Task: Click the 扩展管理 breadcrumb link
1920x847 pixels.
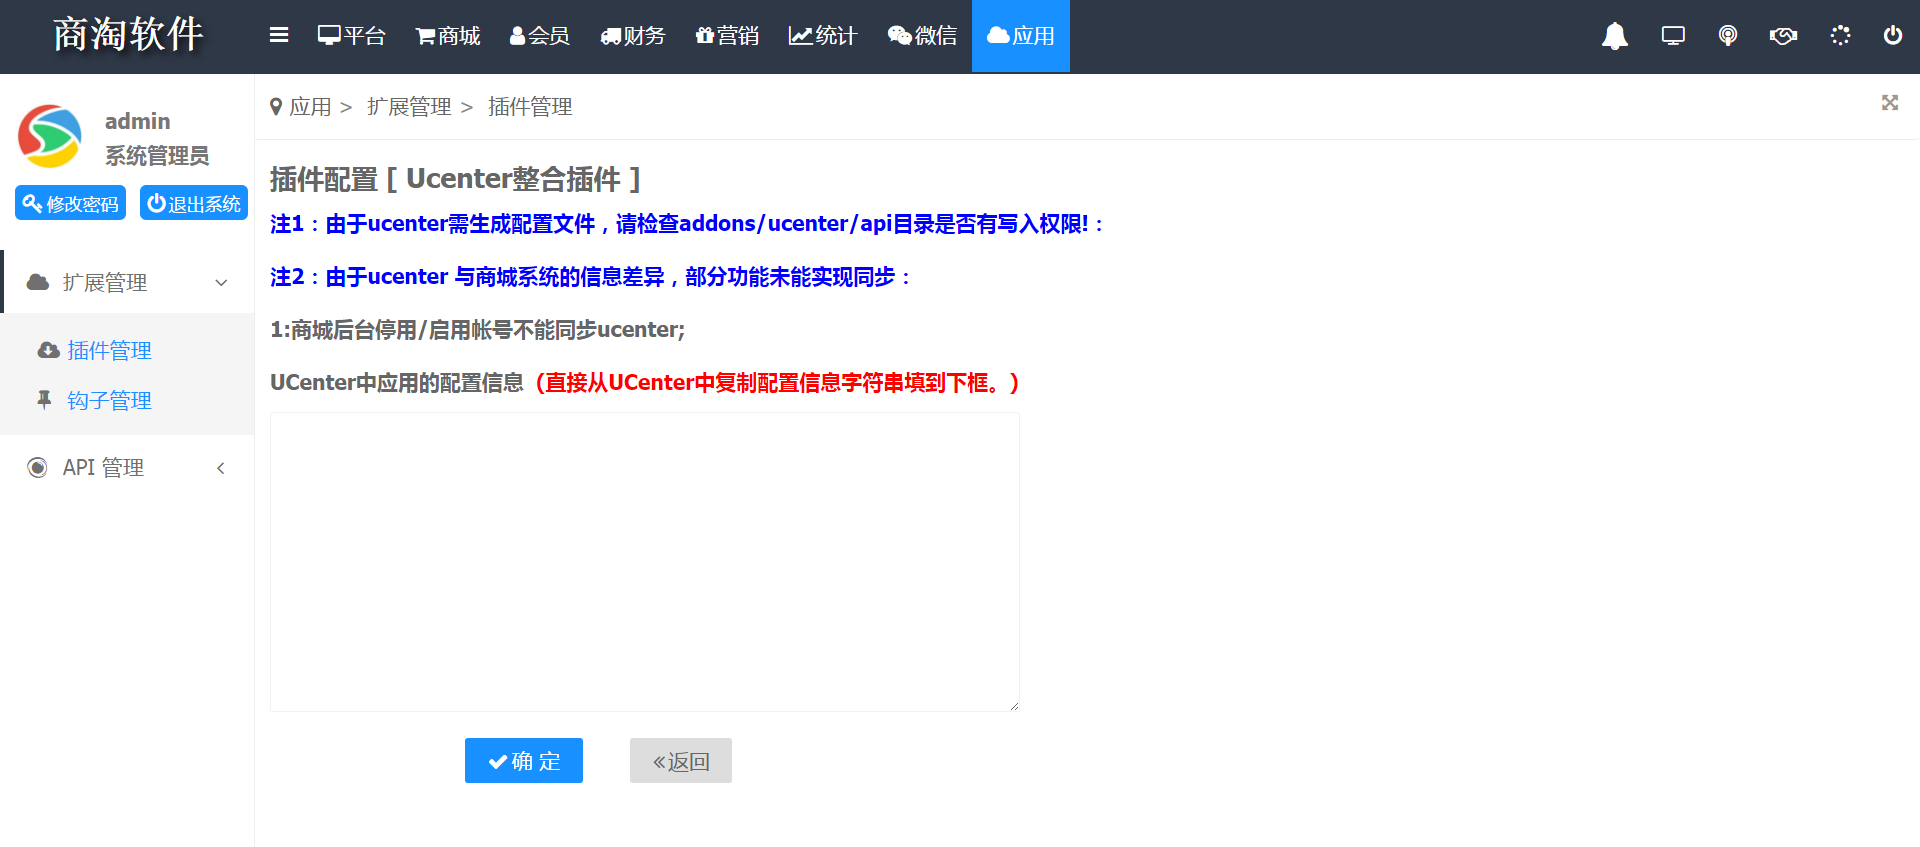Action: pyautogui.click(x=409, y=106)
